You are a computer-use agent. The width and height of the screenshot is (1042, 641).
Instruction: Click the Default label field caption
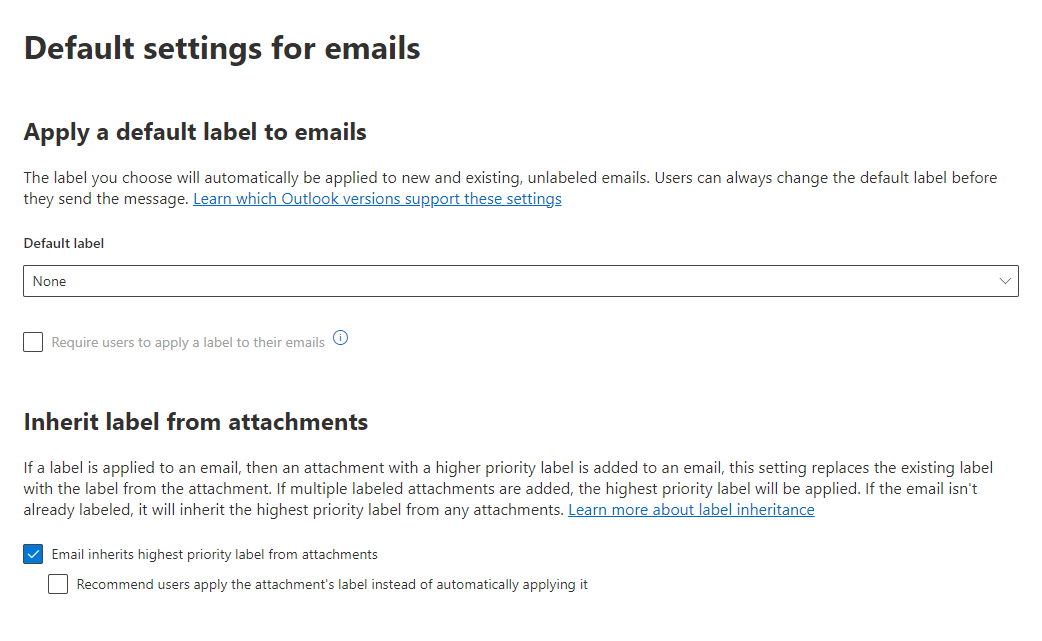[x=64, y=244]
